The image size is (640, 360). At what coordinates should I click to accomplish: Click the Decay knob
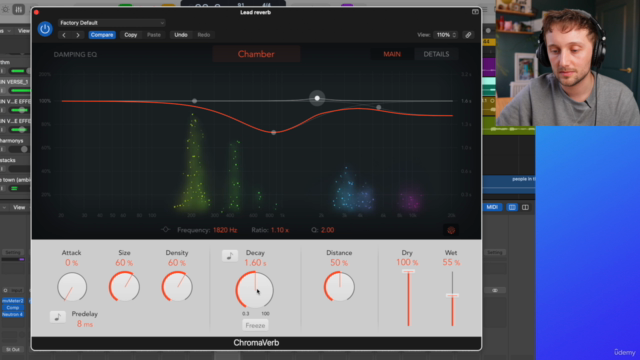[255, 290]
